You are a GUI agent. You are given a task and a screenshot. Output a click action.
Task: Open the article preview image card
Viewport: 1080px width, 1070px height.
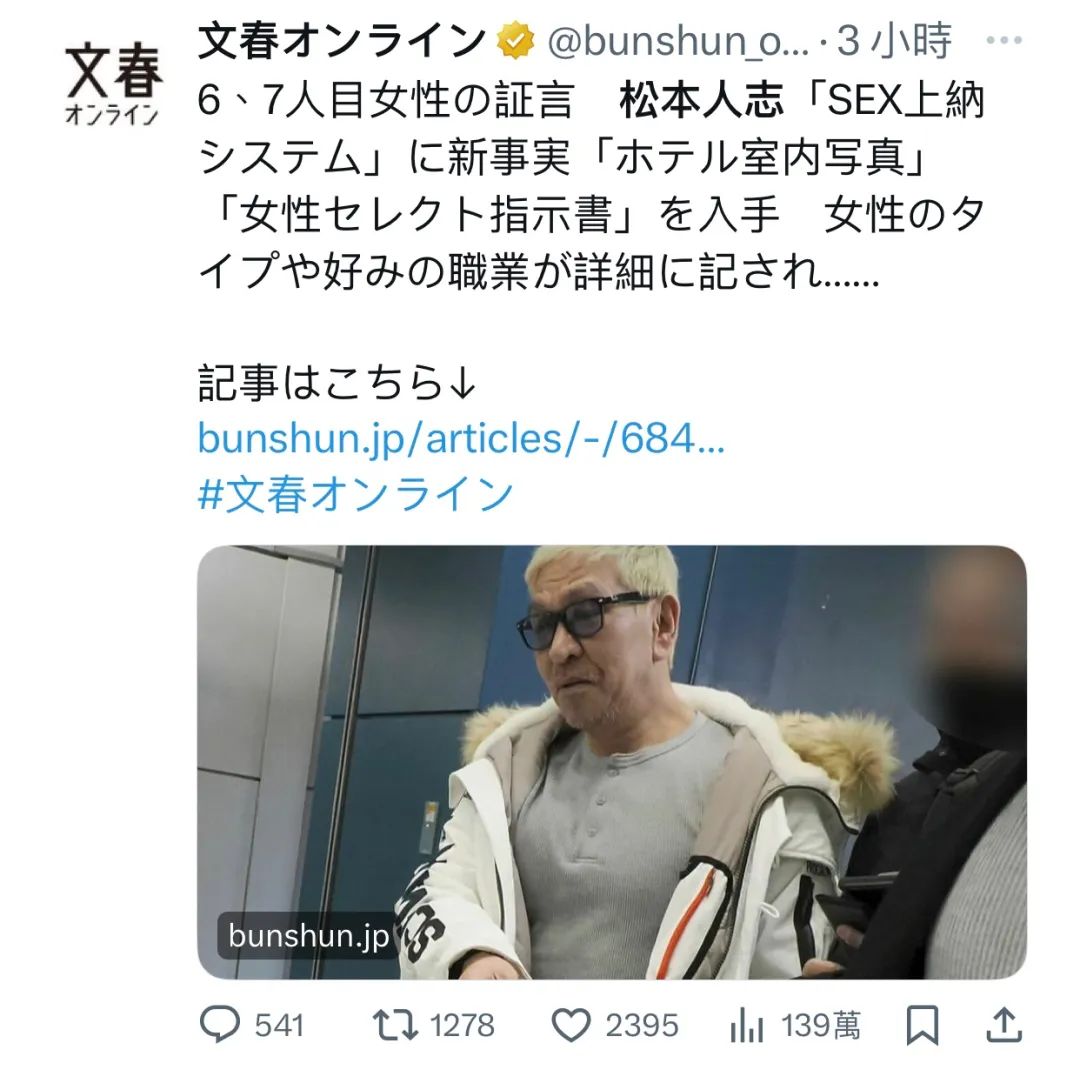(612, 762)
